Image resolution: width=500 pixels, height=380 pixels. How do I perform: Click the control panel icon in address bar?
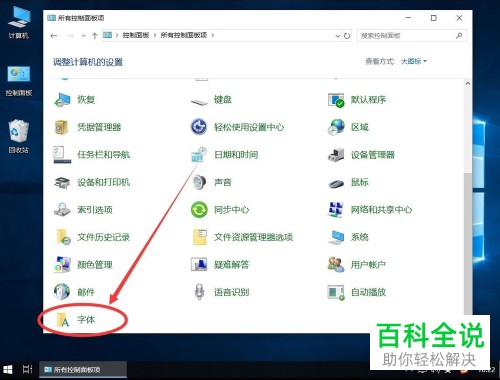[x=107, y=35]
